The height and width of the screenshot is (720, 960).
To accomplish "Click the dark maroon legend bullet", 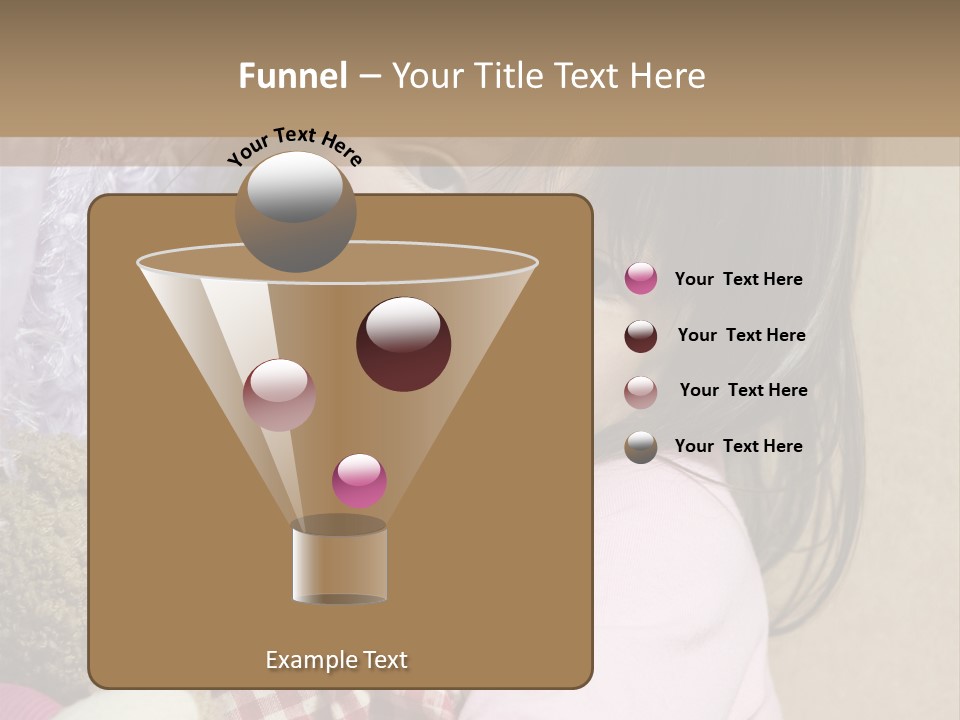I will [641, 336].
